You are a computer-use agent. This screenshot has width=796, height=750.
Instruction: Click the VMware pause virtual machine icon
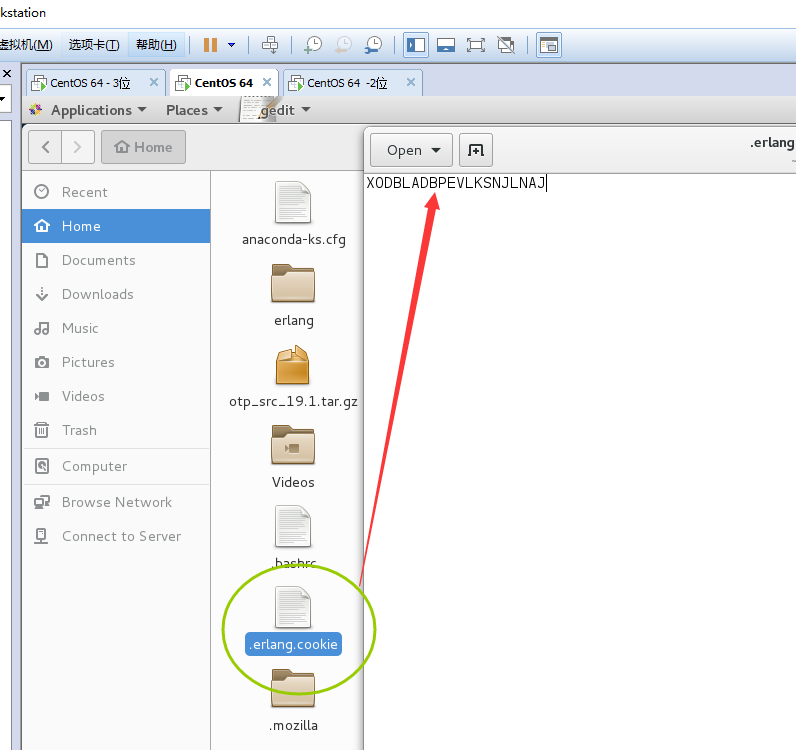(x=210, y=45)
